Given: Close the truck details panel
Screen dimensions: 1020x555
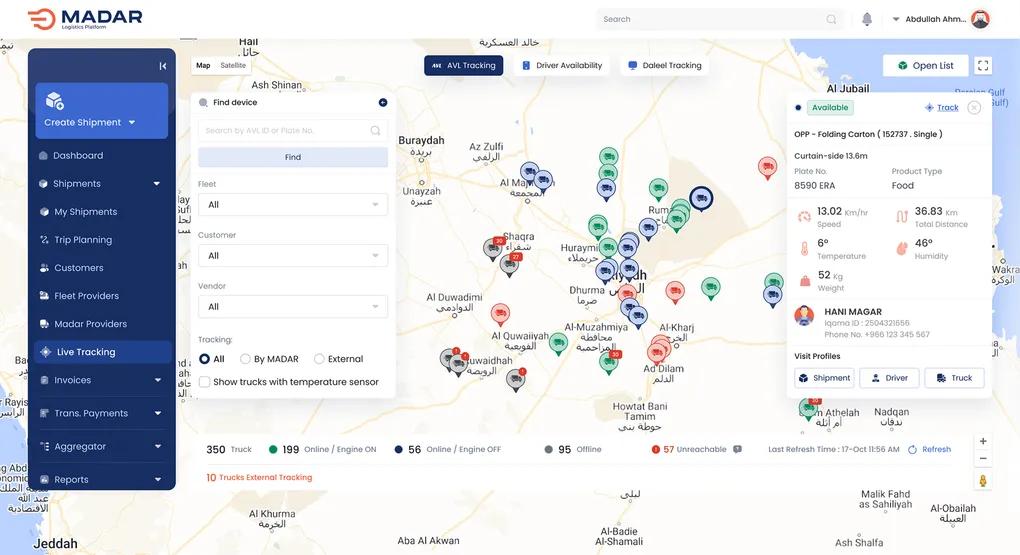Looking at the screenshot, I should tap(974, 107).
